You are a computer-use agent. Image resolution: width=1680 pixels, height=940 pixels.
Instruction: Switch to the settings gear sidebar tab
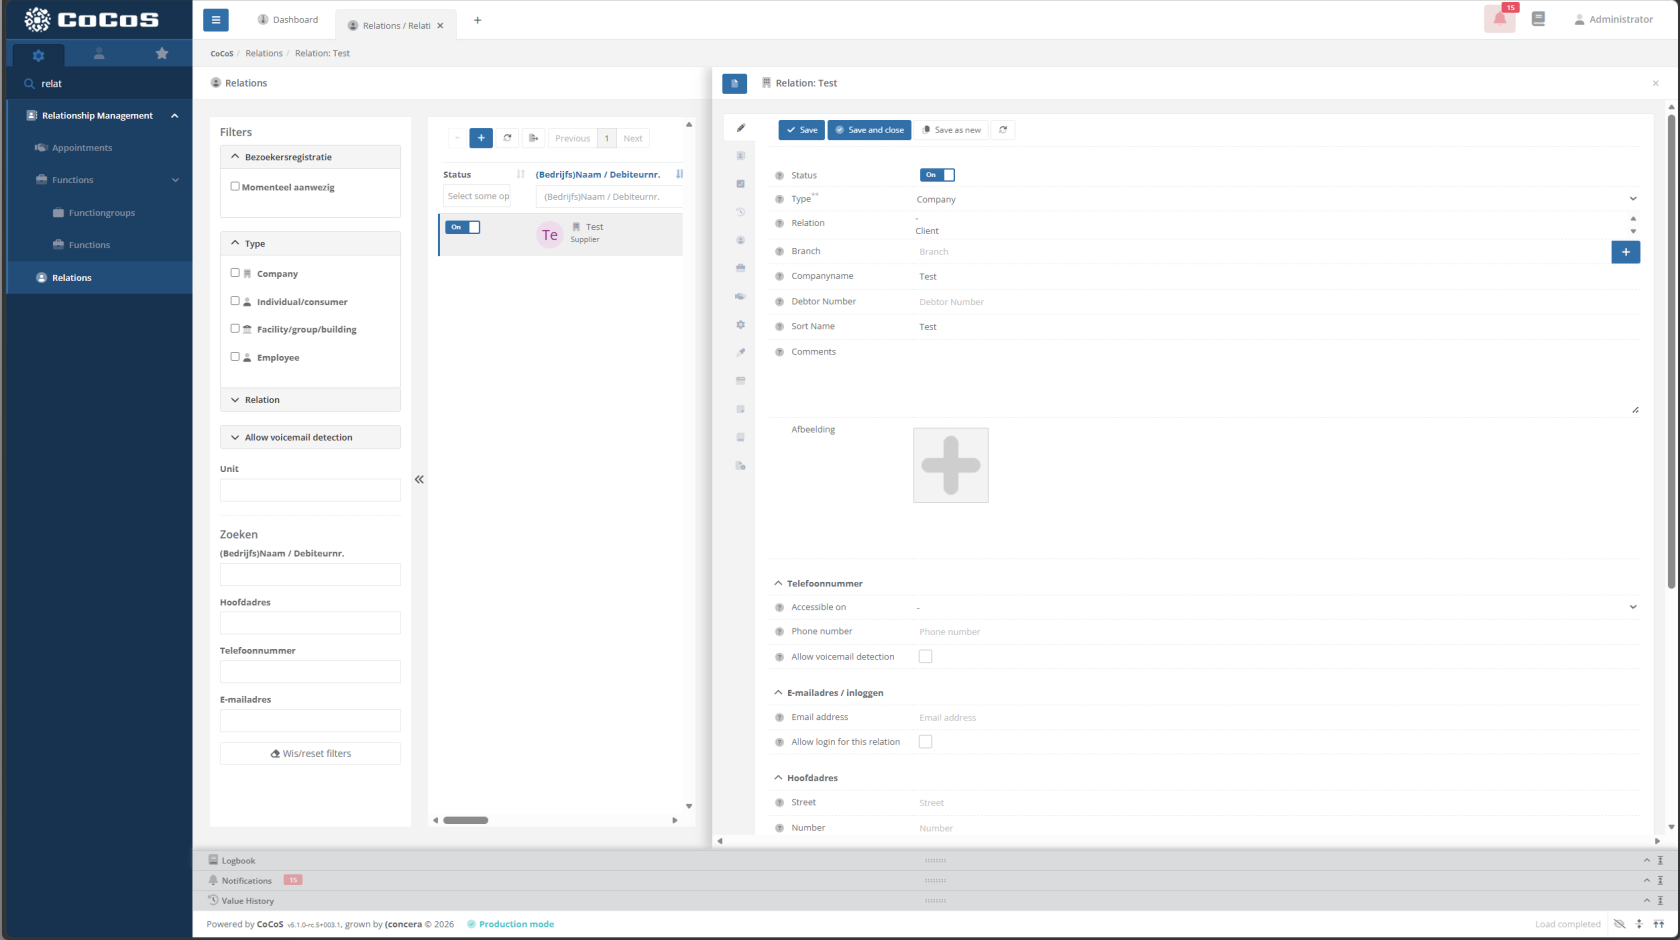tap(38, 55)
